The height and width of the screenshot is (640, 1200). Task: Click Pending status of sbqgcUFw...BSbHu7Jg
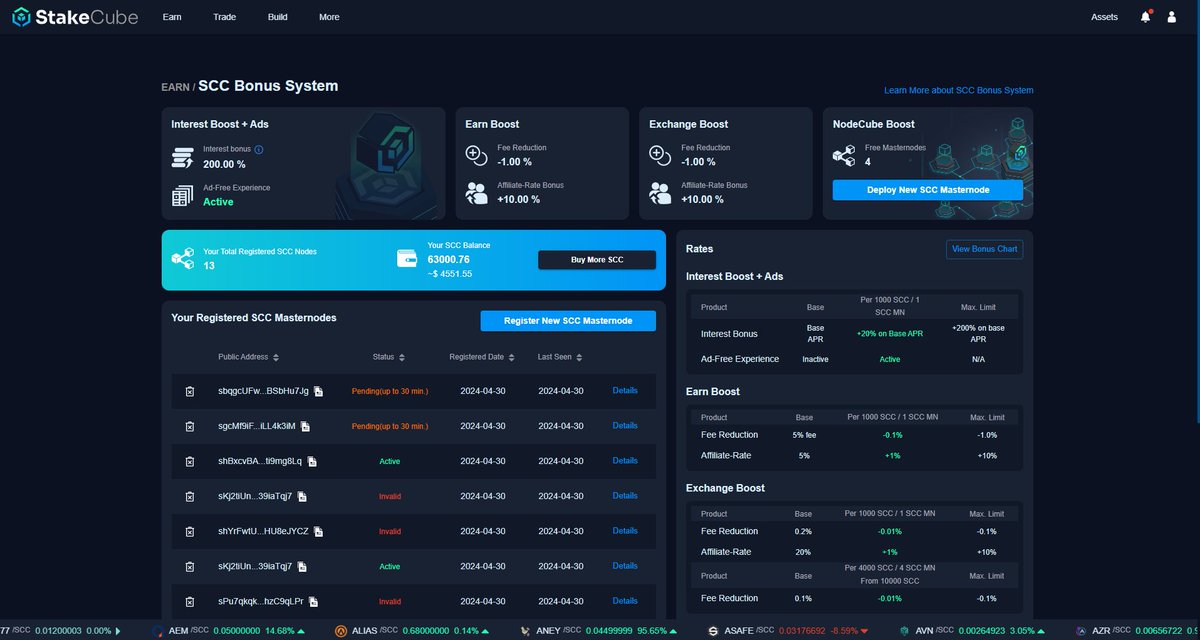point(389,391)
